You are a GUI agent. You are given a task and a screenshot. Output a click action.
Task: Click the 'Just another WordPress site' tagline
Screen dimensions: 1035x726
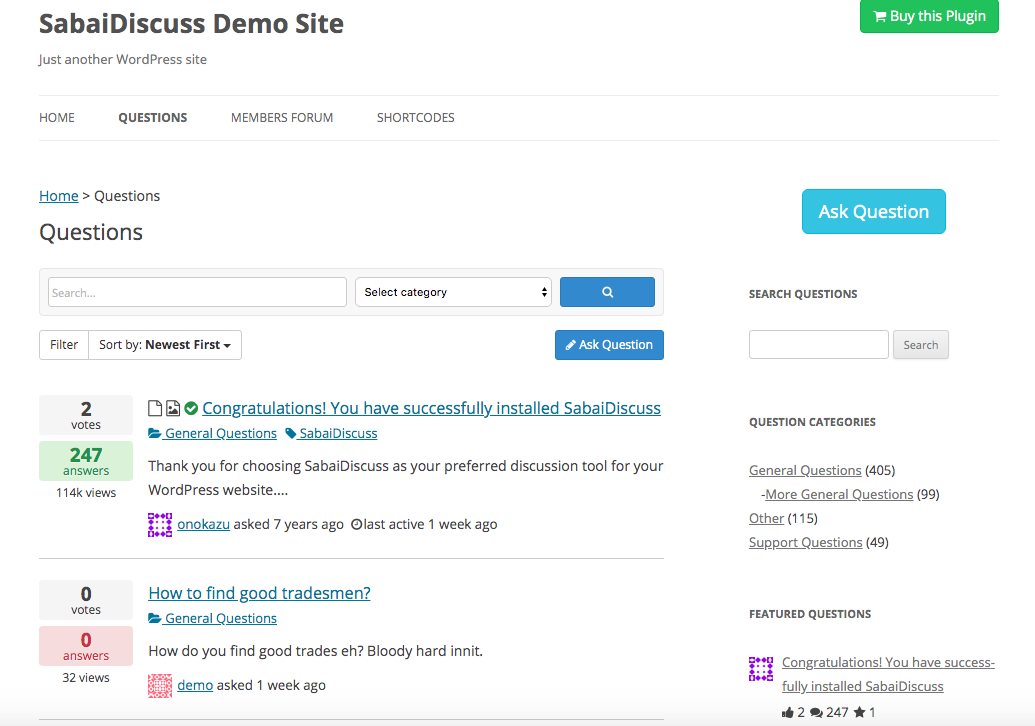(x=123, y=59)
